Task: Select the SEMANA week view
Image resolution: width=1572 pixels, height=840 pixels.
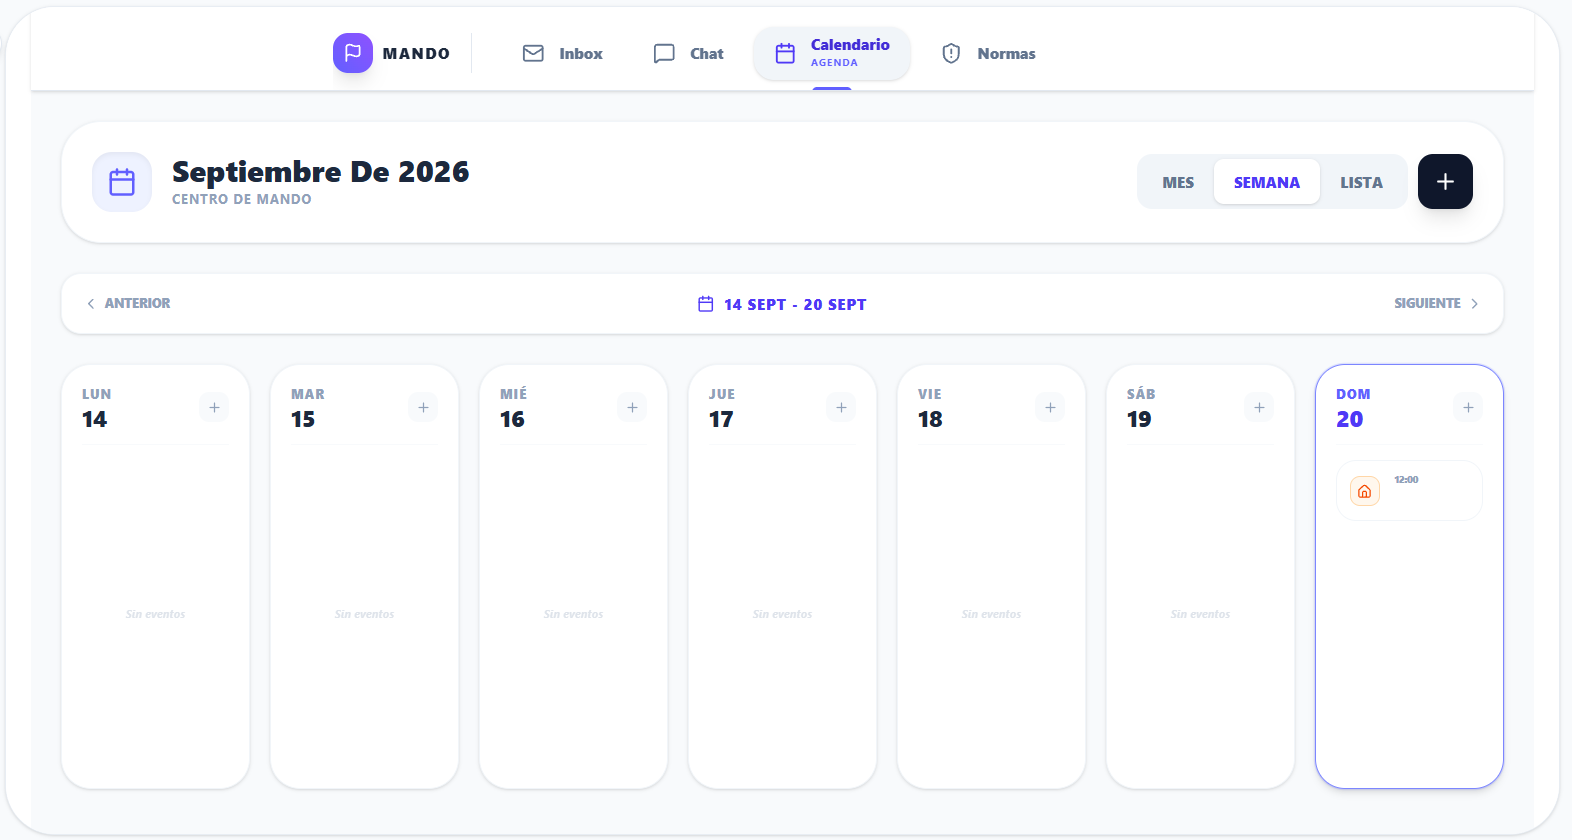Action: [1267, 182]
